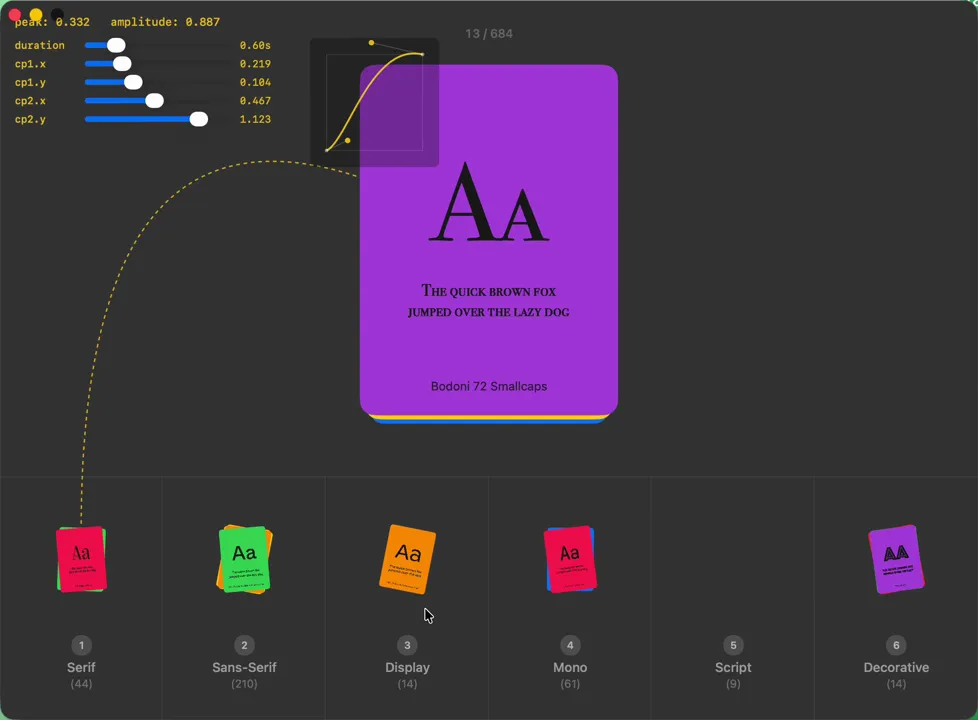Click the Sans-Serif green card stack
The width and height of the screenshot is (978, 720).
[244, 559]
